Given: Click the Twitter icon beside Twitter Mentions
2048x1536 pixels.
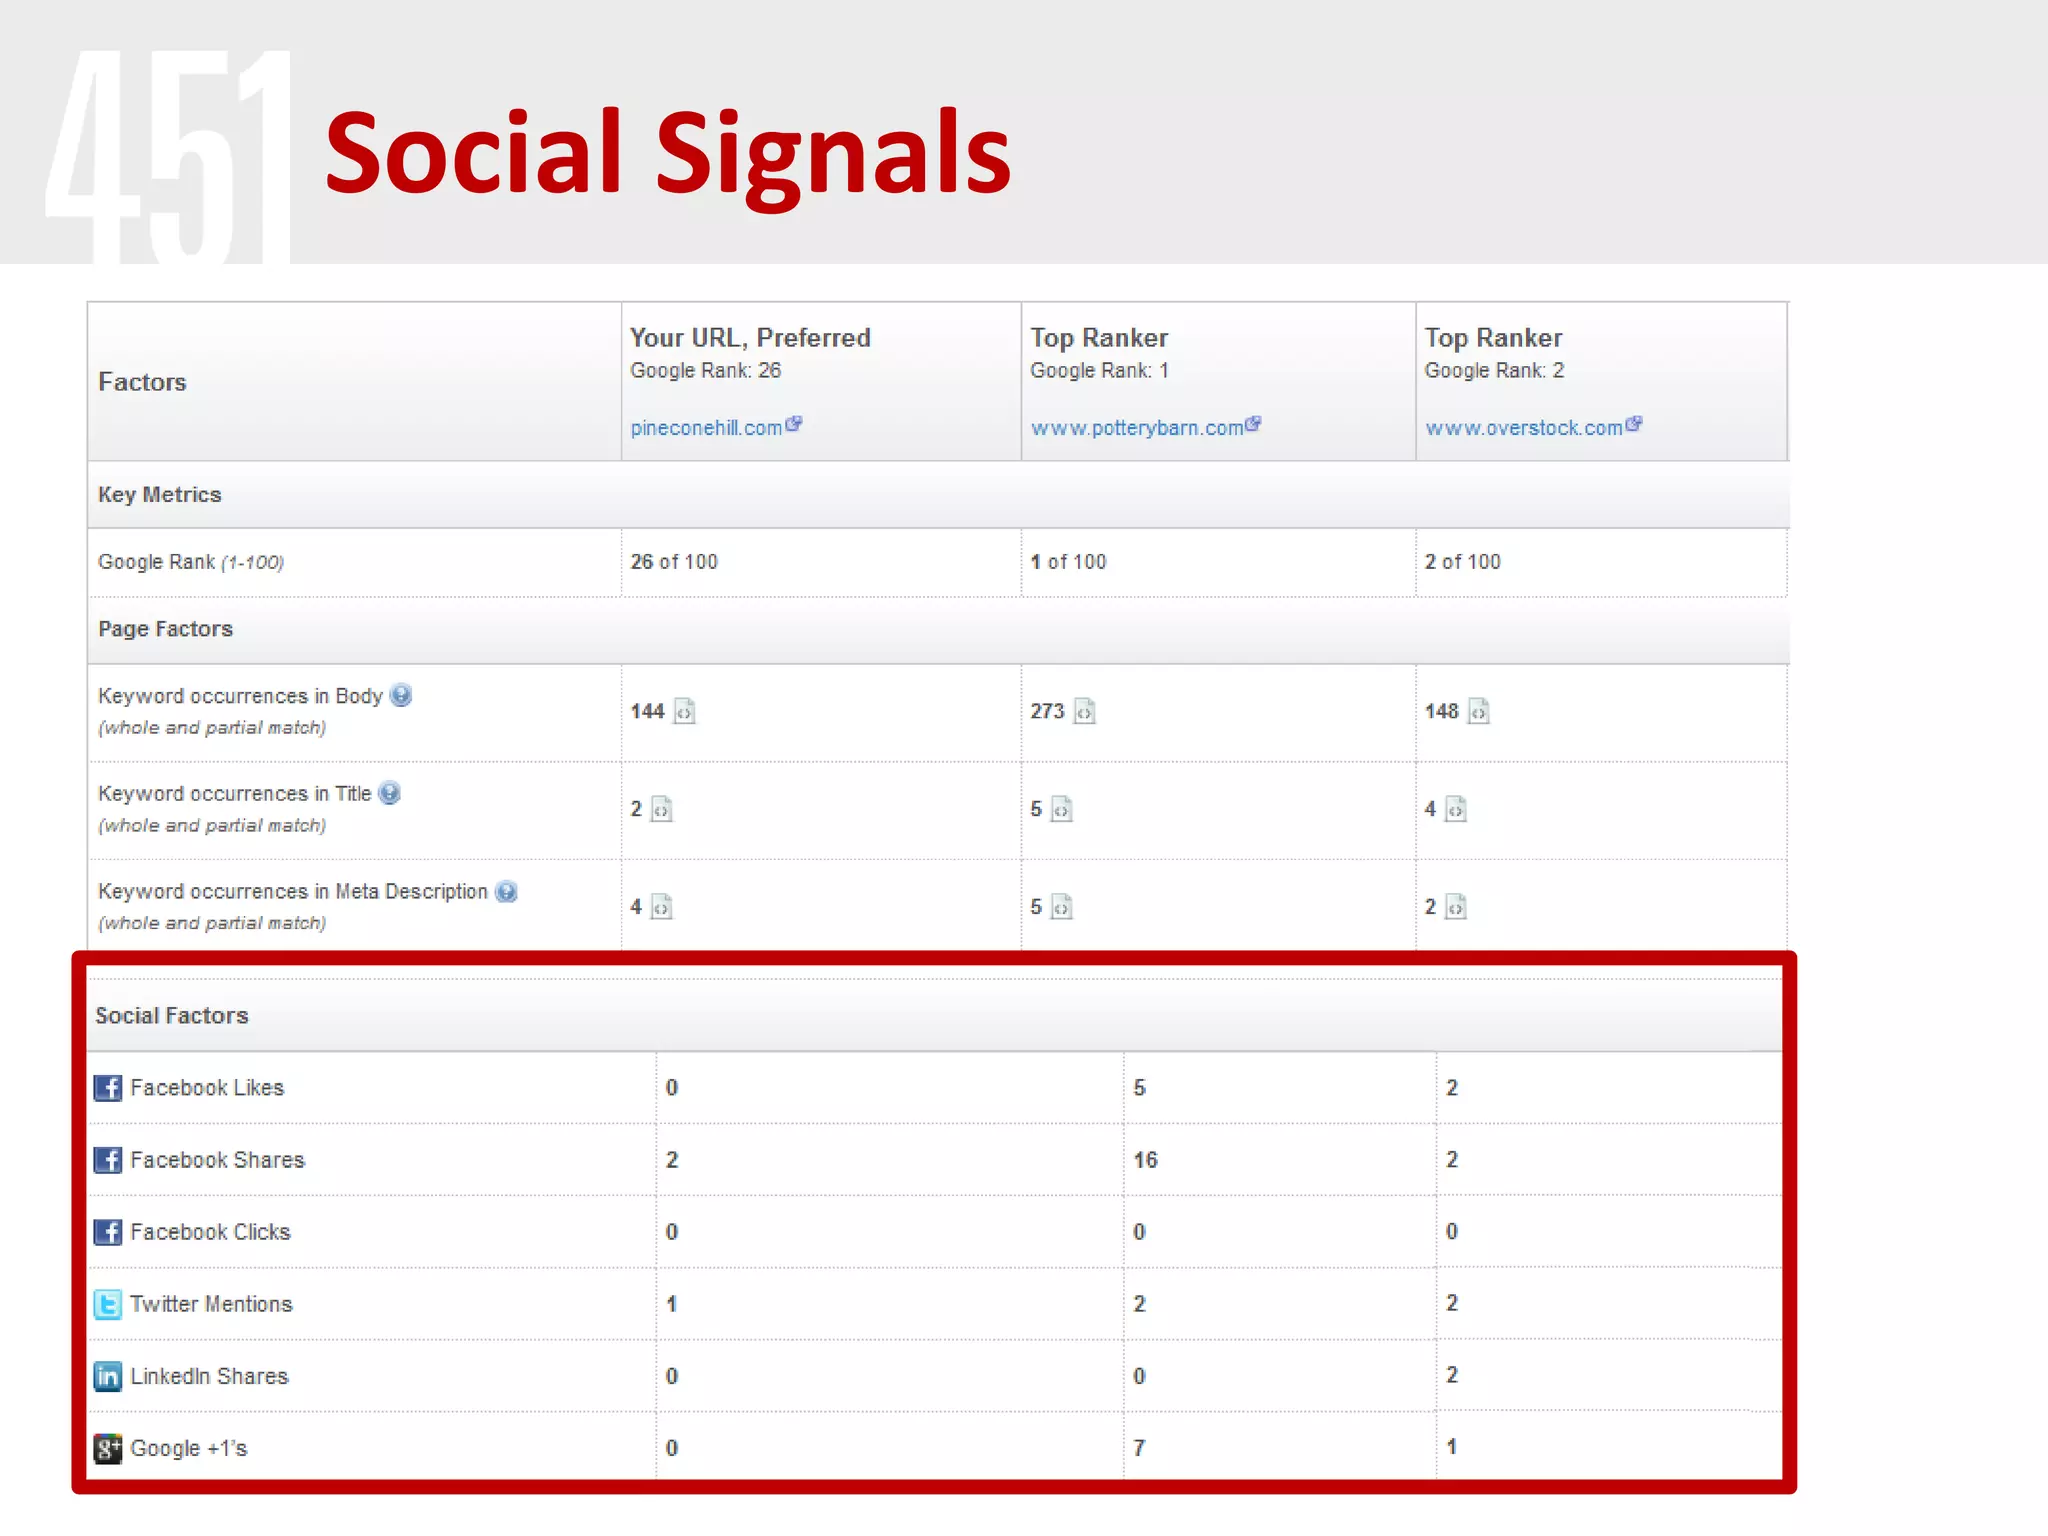Looking at the screenshot, I should pos(108,1304).
